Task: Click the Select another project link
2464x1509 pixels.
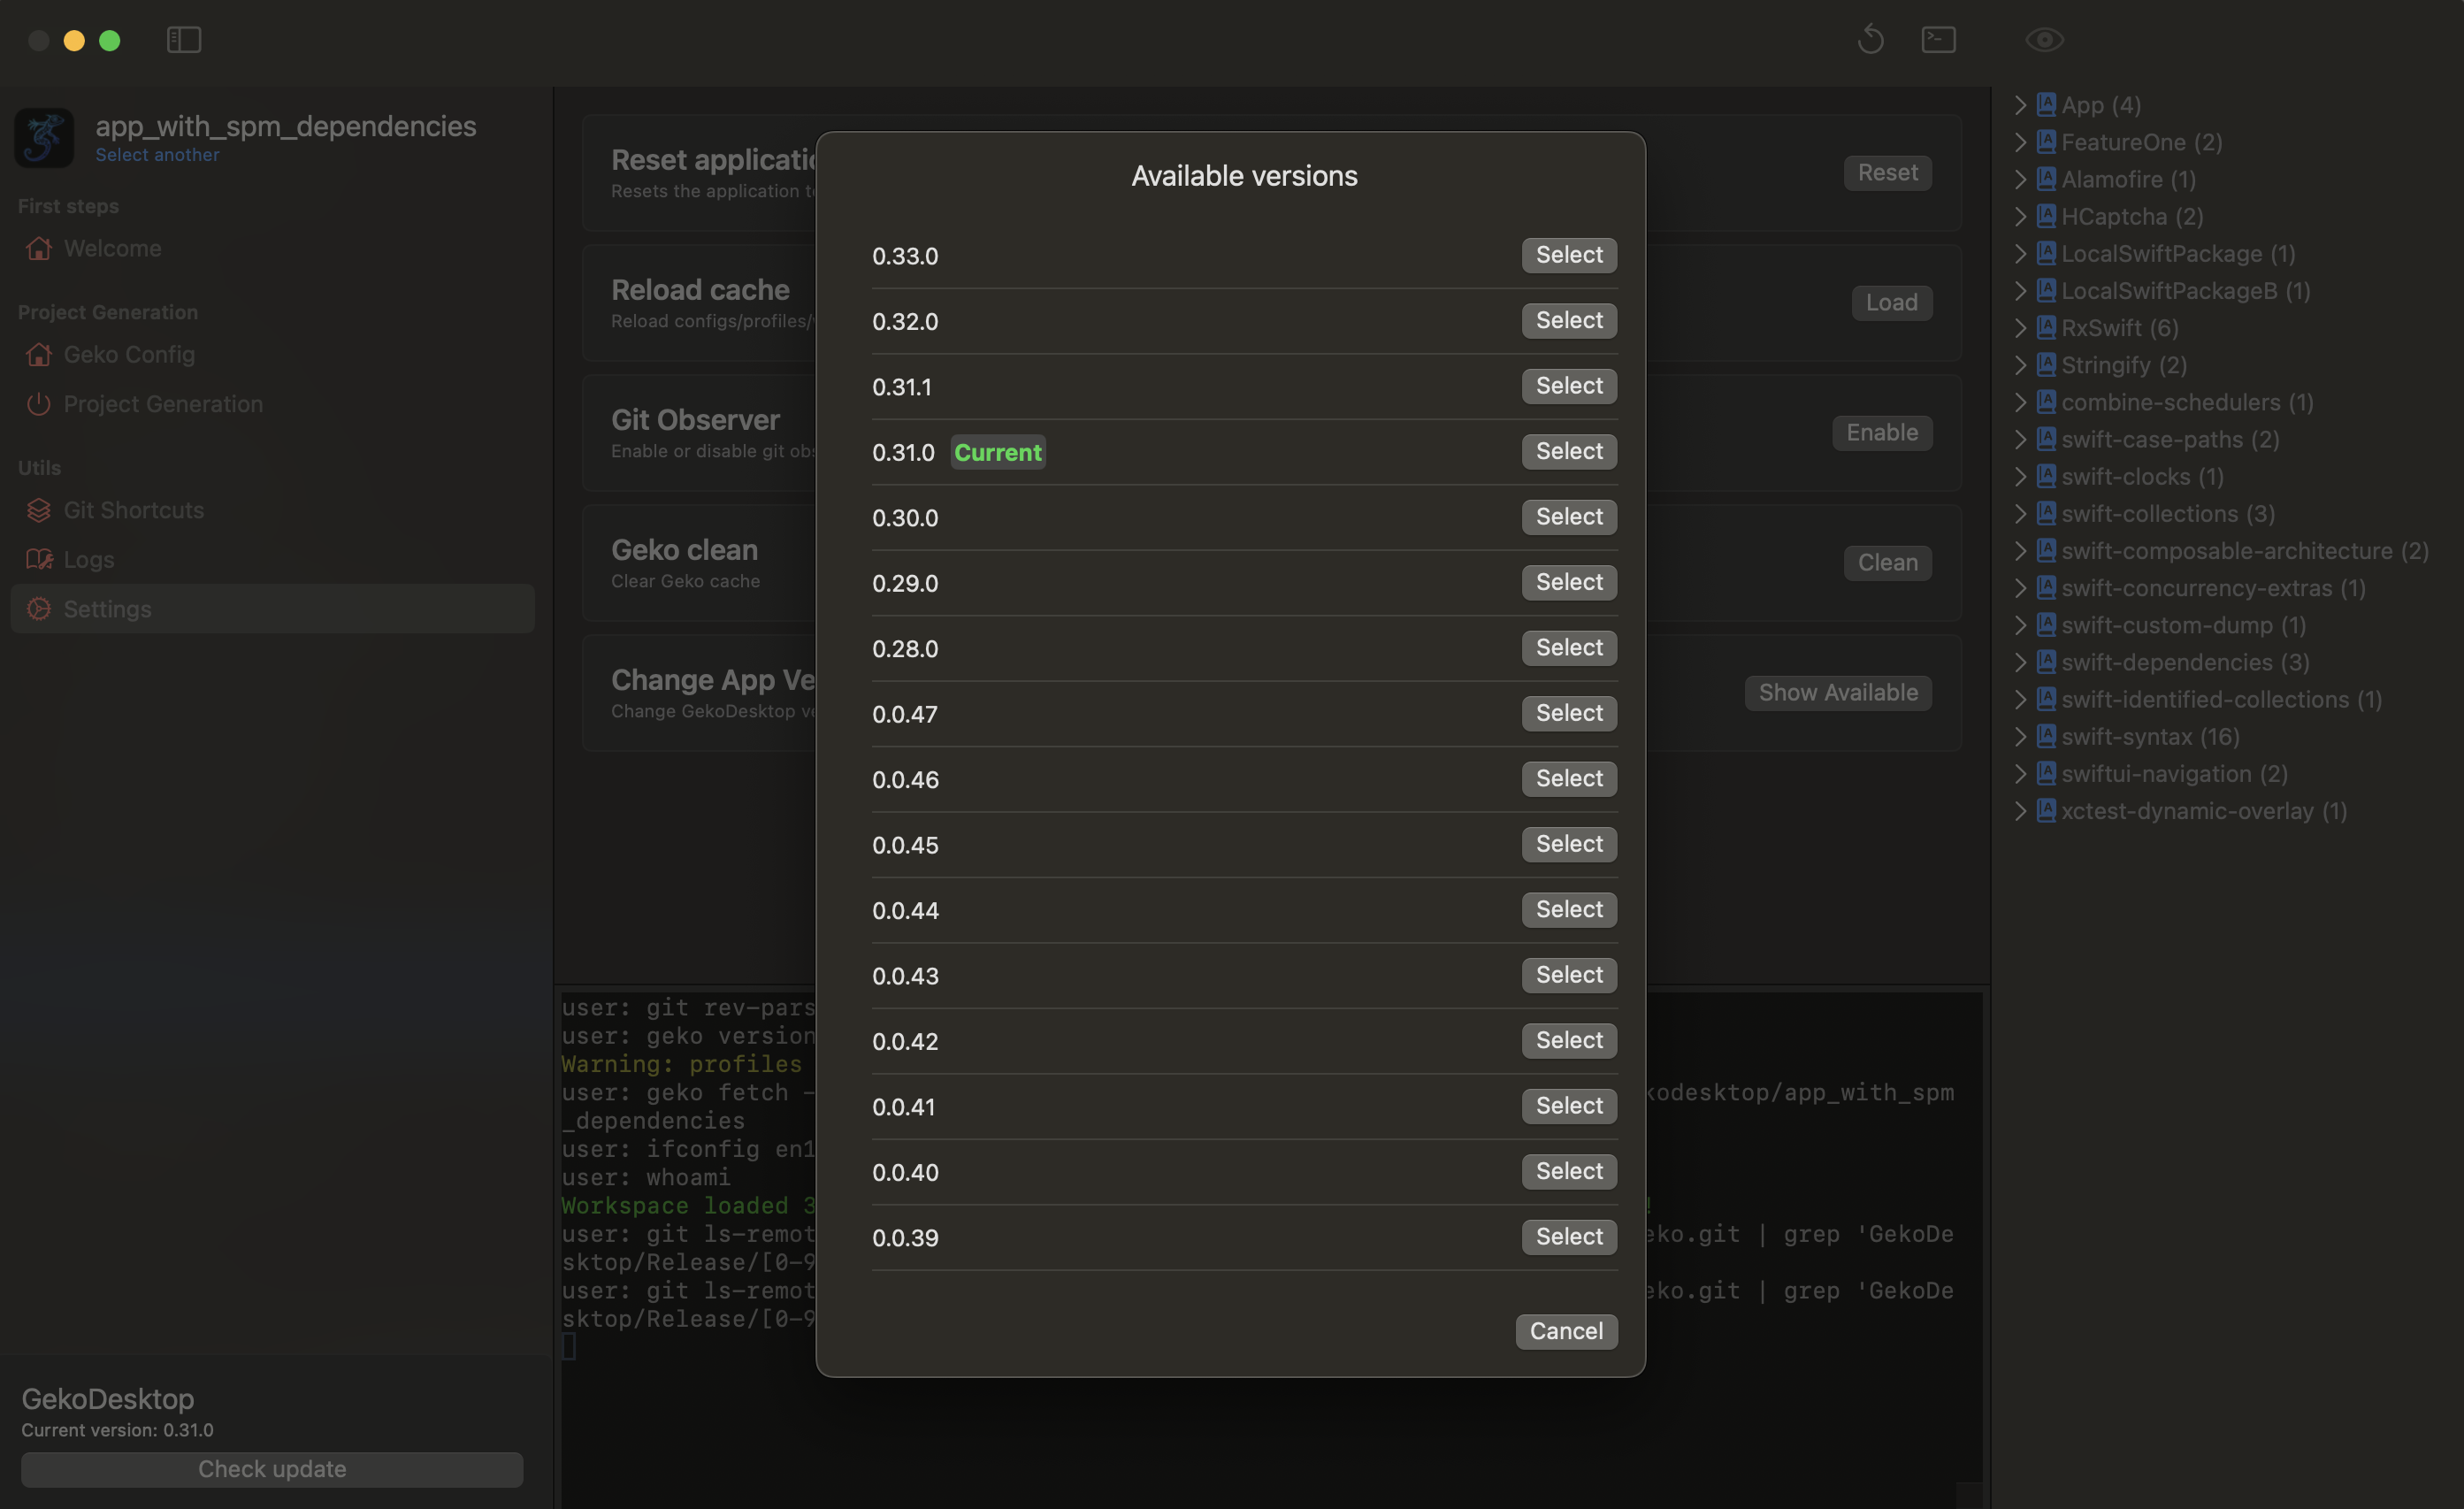Action: coord(157,155)
